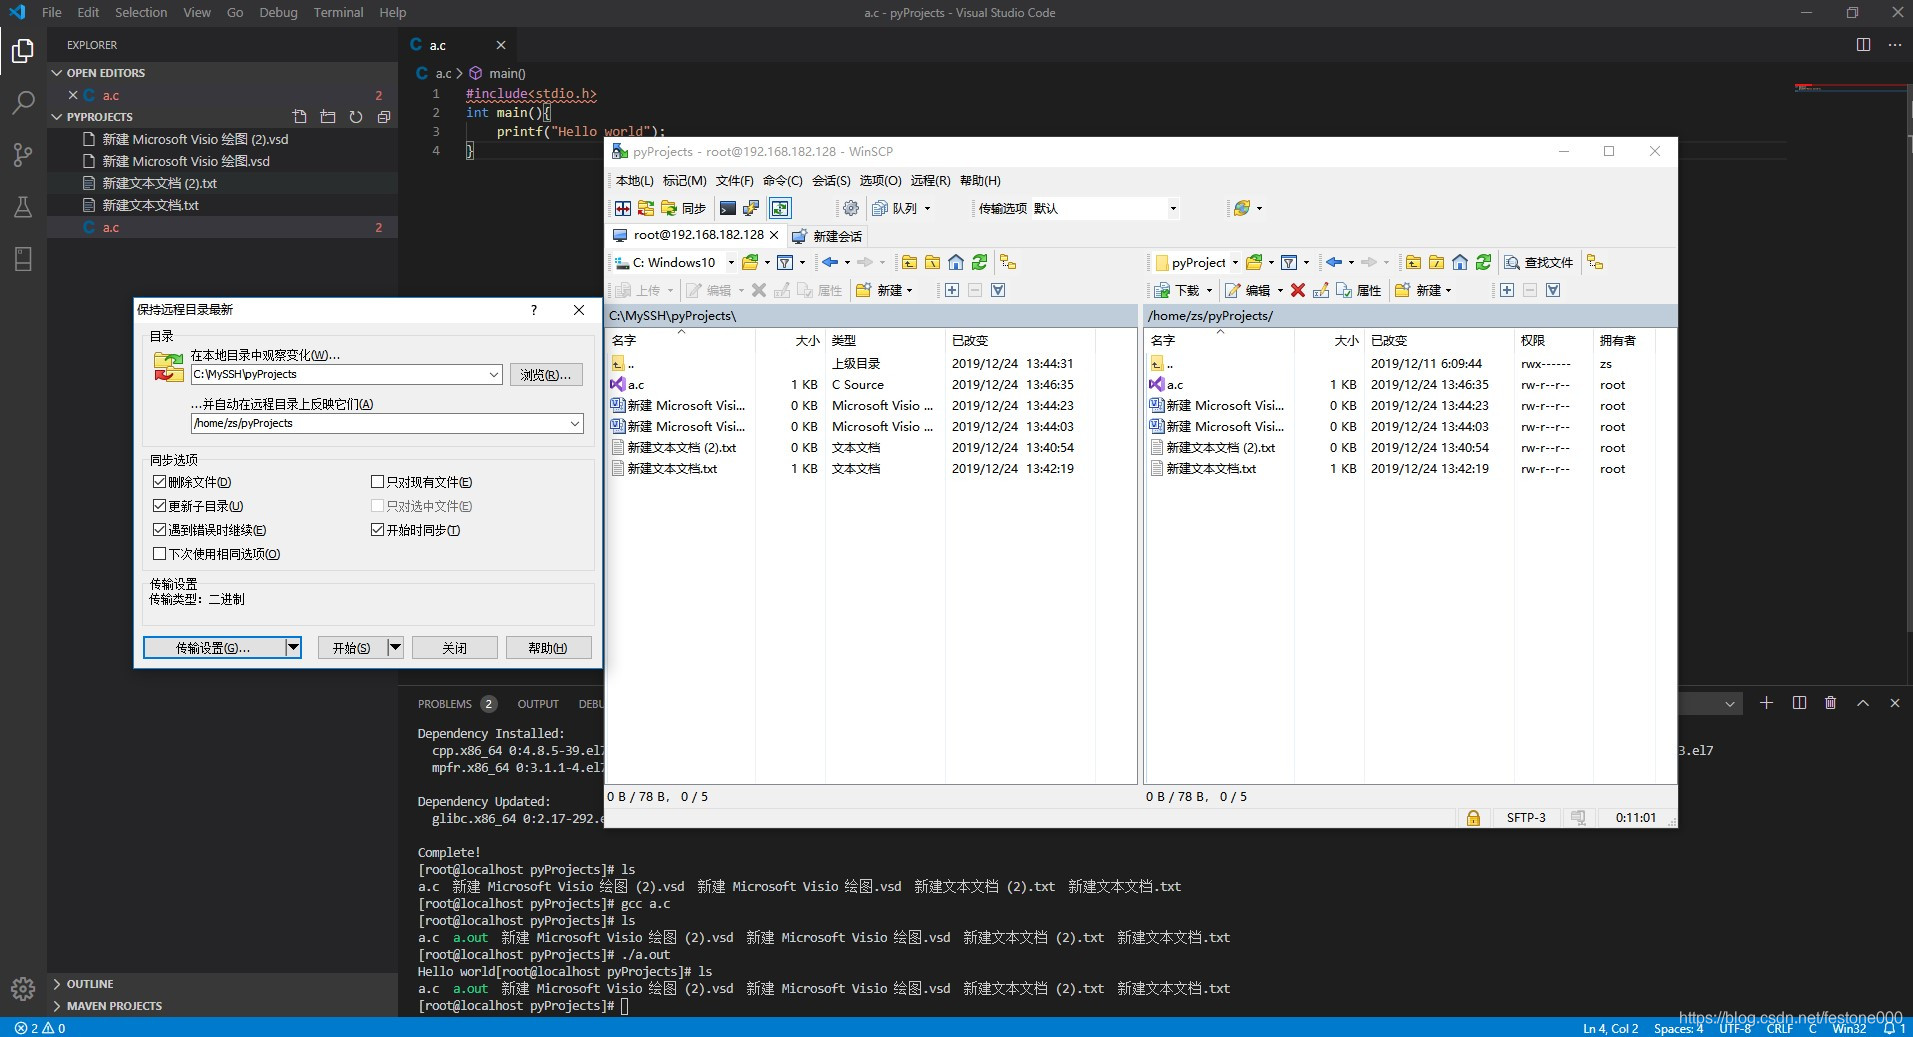Open VS Code Terminal menu
1913x1037 pixels.
338,13
